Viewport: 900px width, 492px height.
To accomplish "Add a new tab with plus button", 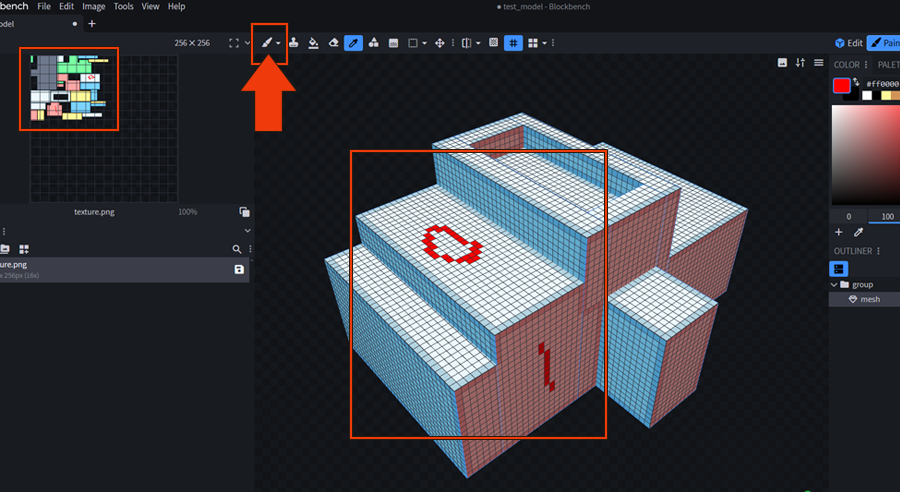I will point(92,23).
